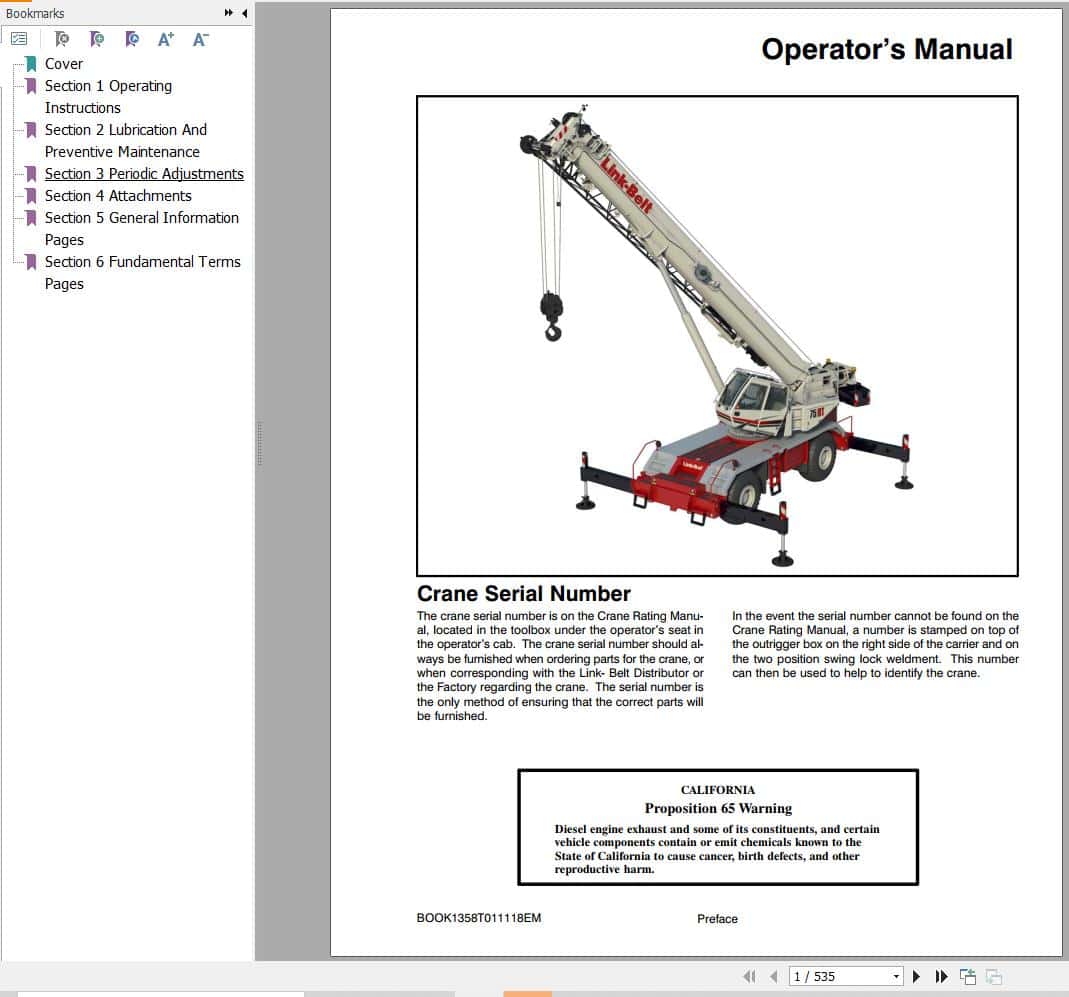Screen dimensions: 1069x997
Task: Open the page number dropdown
Action: [x=897, y=976]
